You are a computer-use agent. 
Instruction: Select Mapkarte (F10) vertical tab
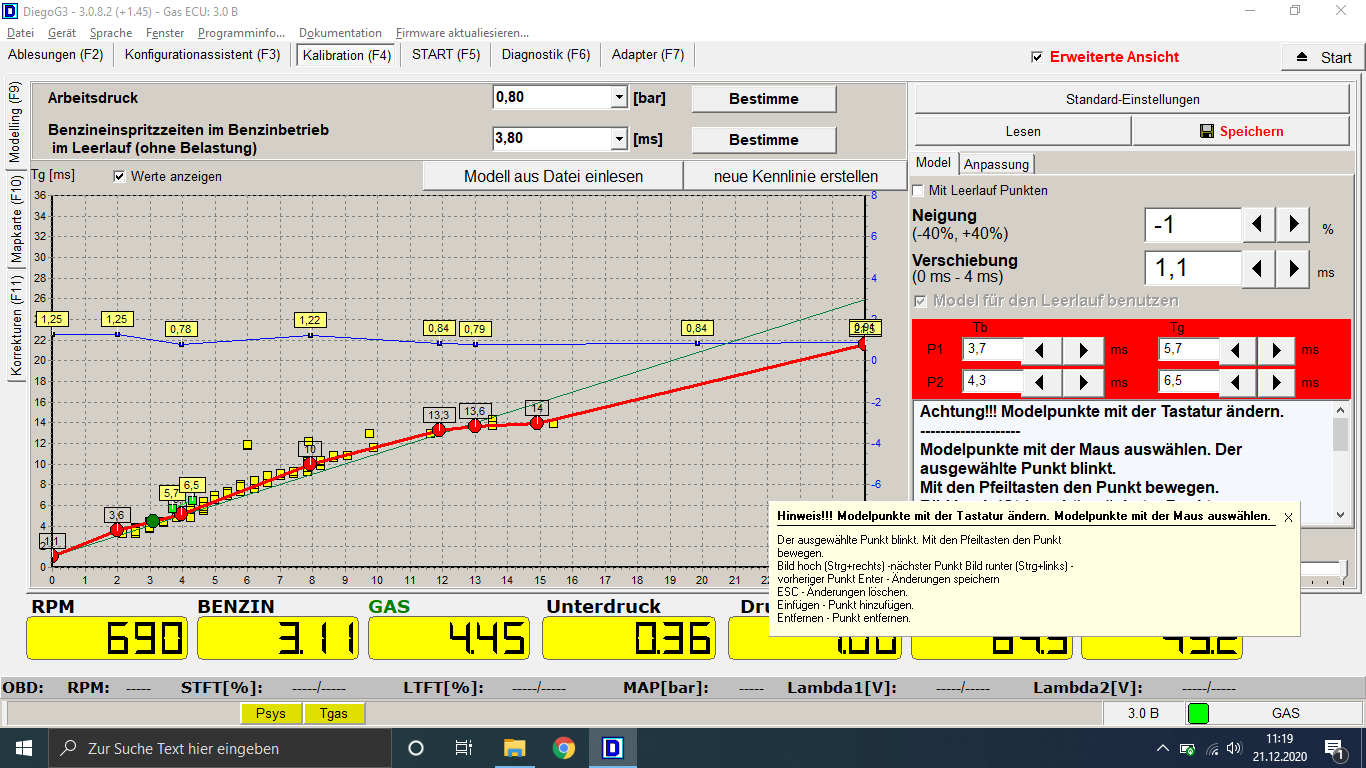coord(15,218)
